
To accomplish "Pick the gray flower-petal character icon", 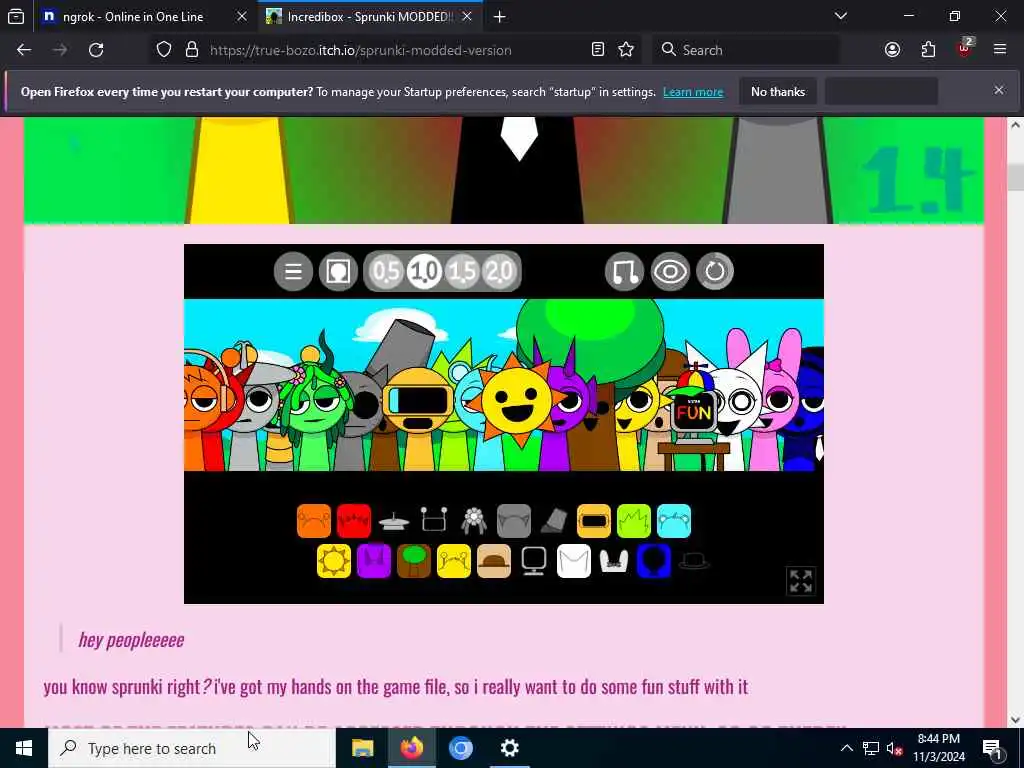I will click(x=473, y=521).
